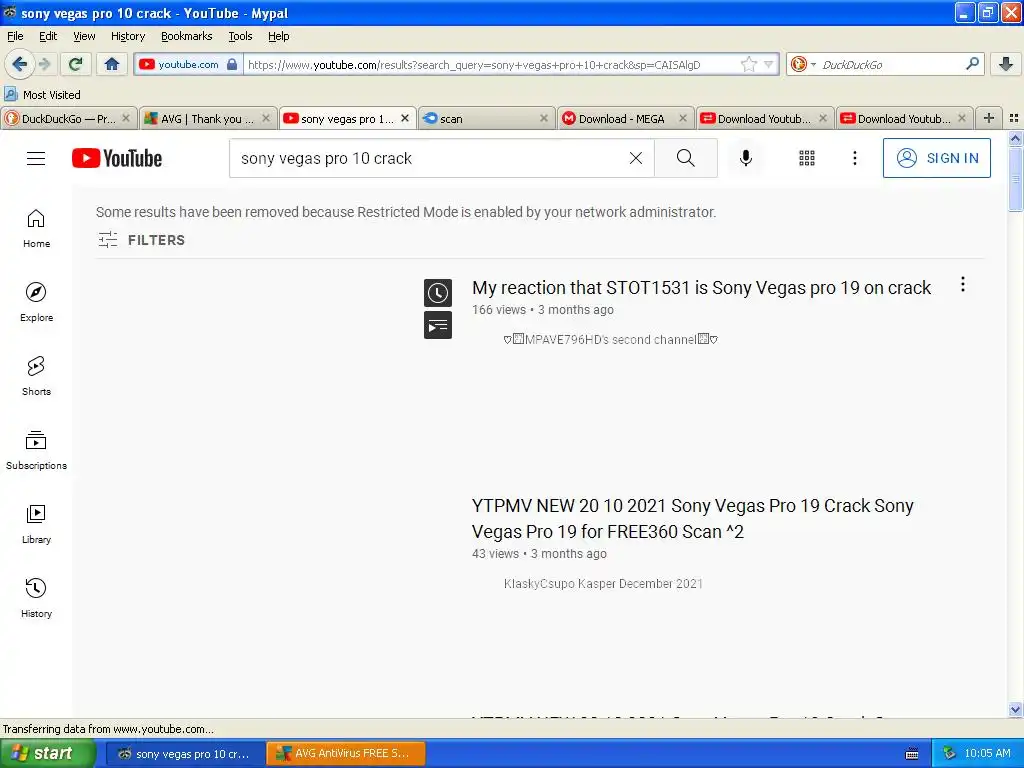Viewport: 1024px width, 768px height.
Task: Select AVG AntiVirus FREE taskbar item
Action: [x=345, y=754]
